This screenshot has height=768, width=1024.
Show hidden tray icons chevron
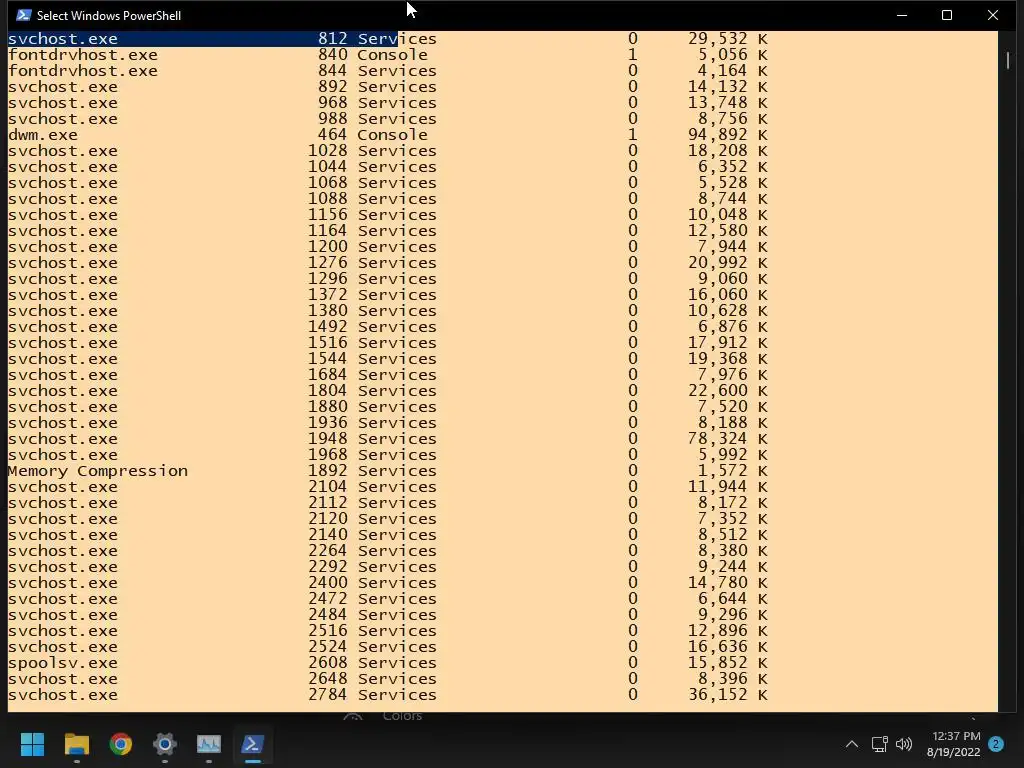pyautogui.click(x=852, y=744)
